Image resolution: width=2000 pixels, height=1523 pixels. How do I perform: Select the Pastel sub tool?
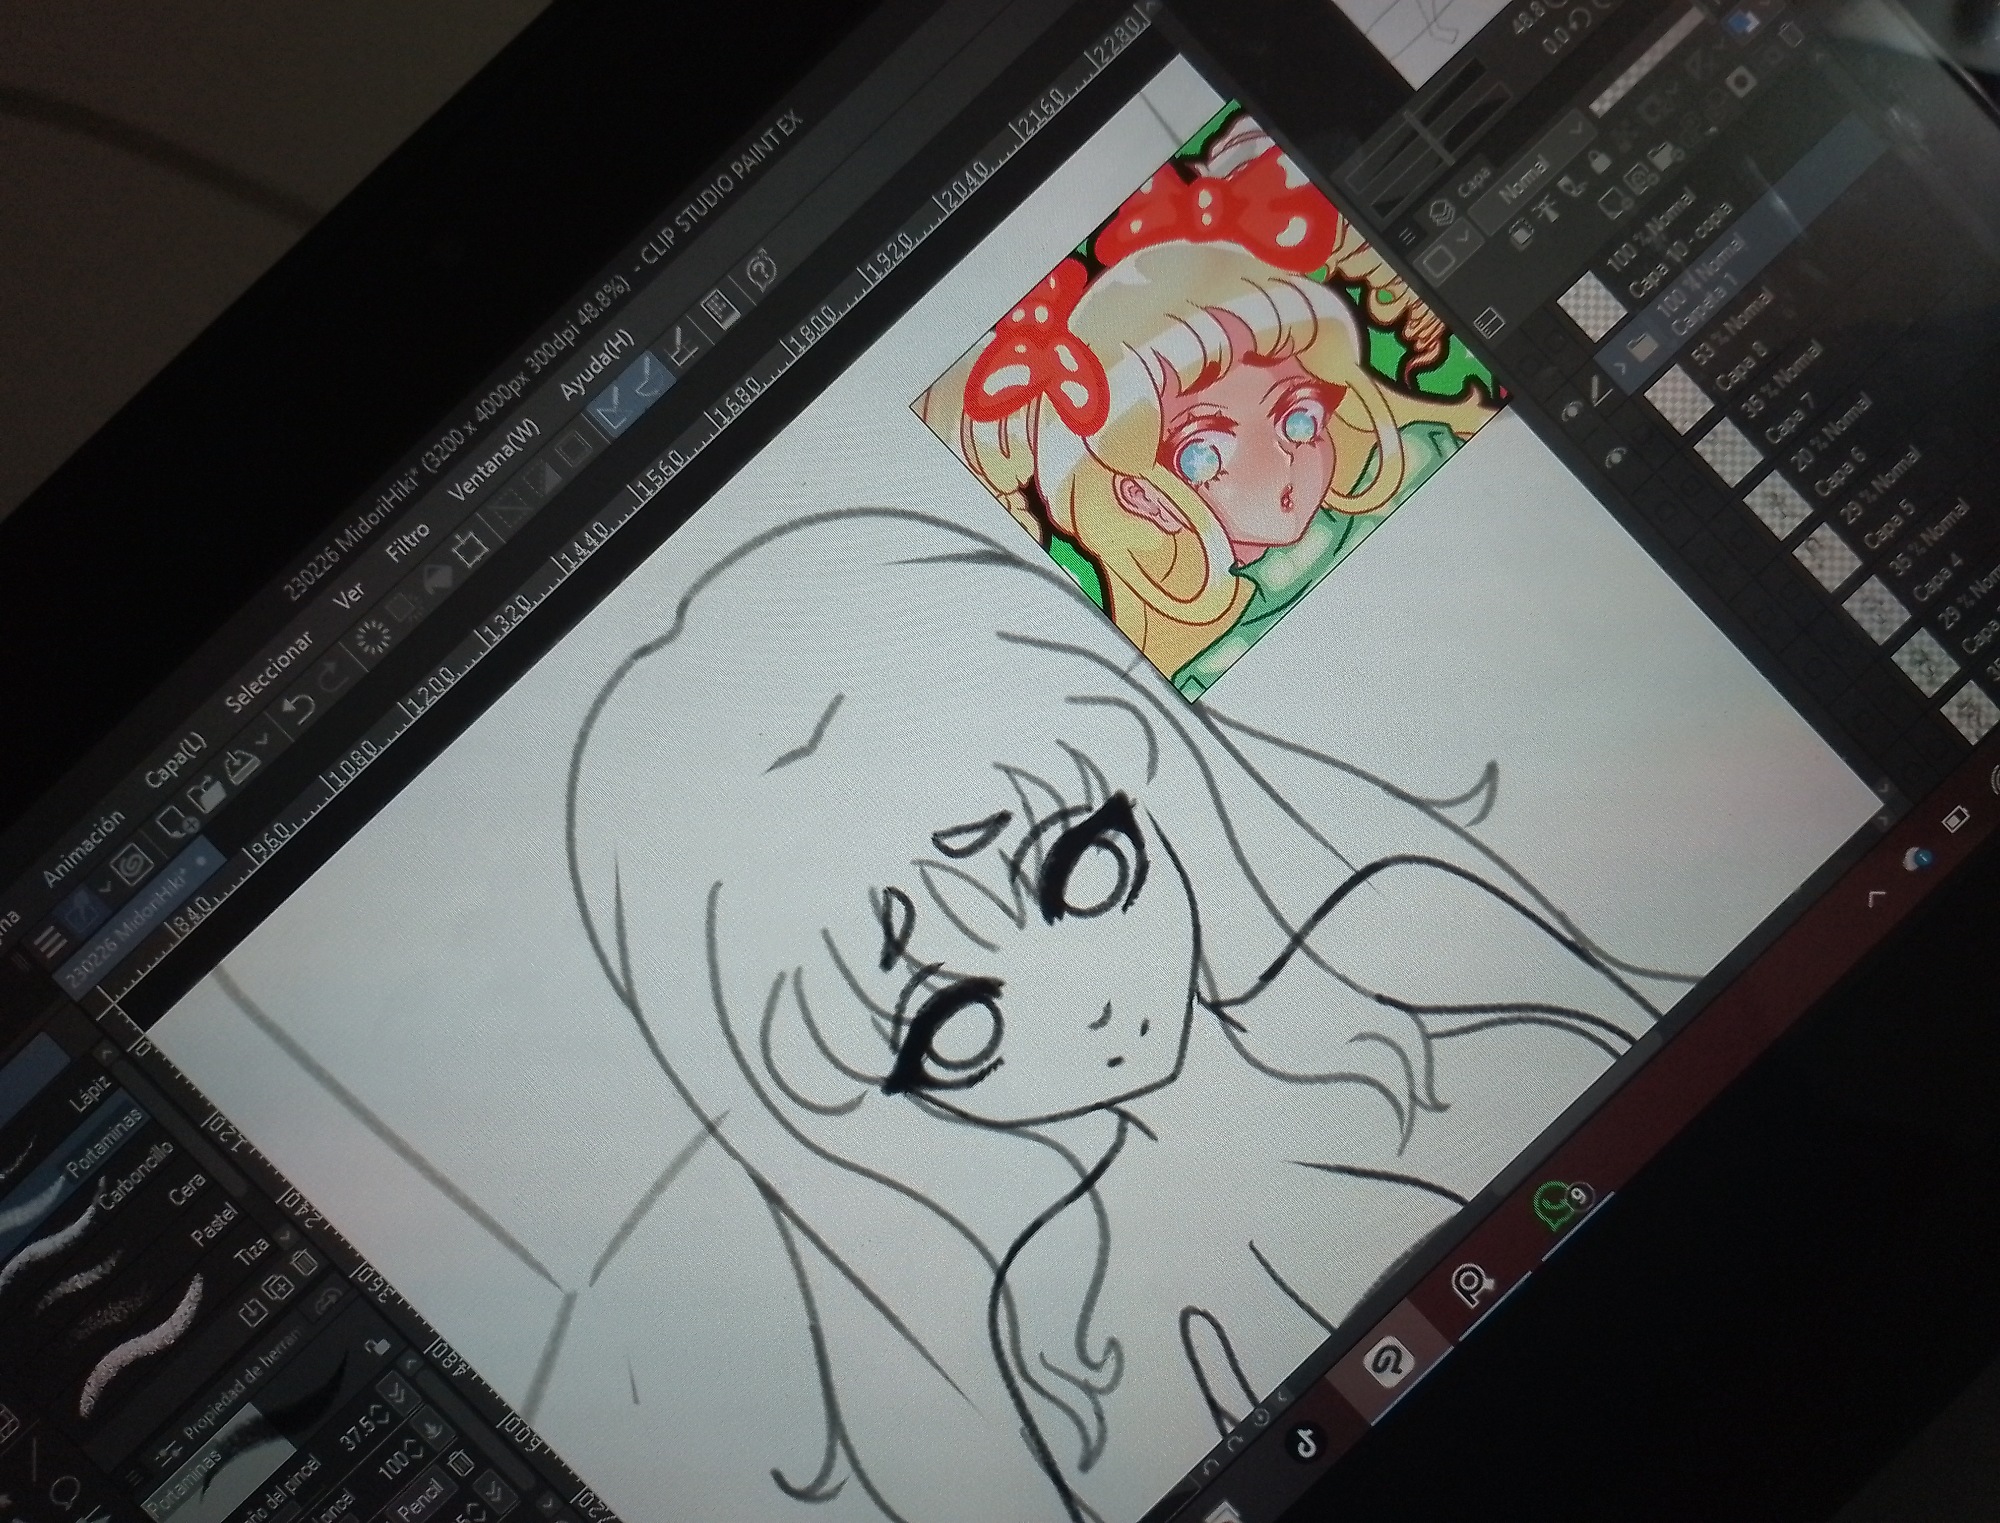coord(215,1225)
